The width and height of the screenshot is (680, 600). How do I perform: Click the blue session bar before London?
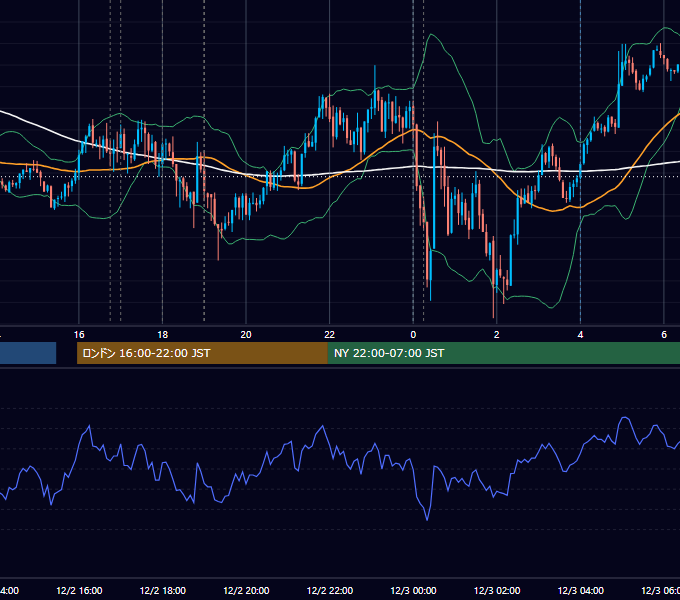click(x=28, y=353)
